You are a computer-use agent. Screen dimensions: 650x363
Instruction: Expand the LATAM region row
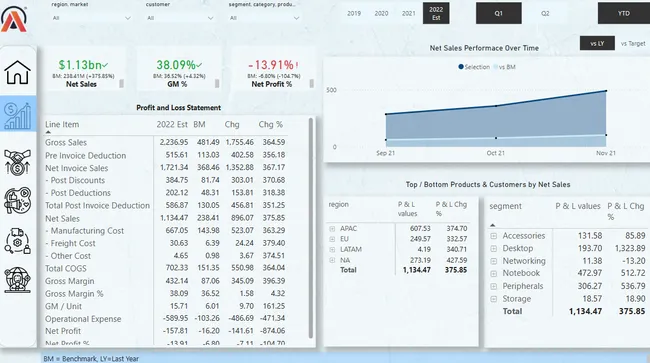point(332,249)
